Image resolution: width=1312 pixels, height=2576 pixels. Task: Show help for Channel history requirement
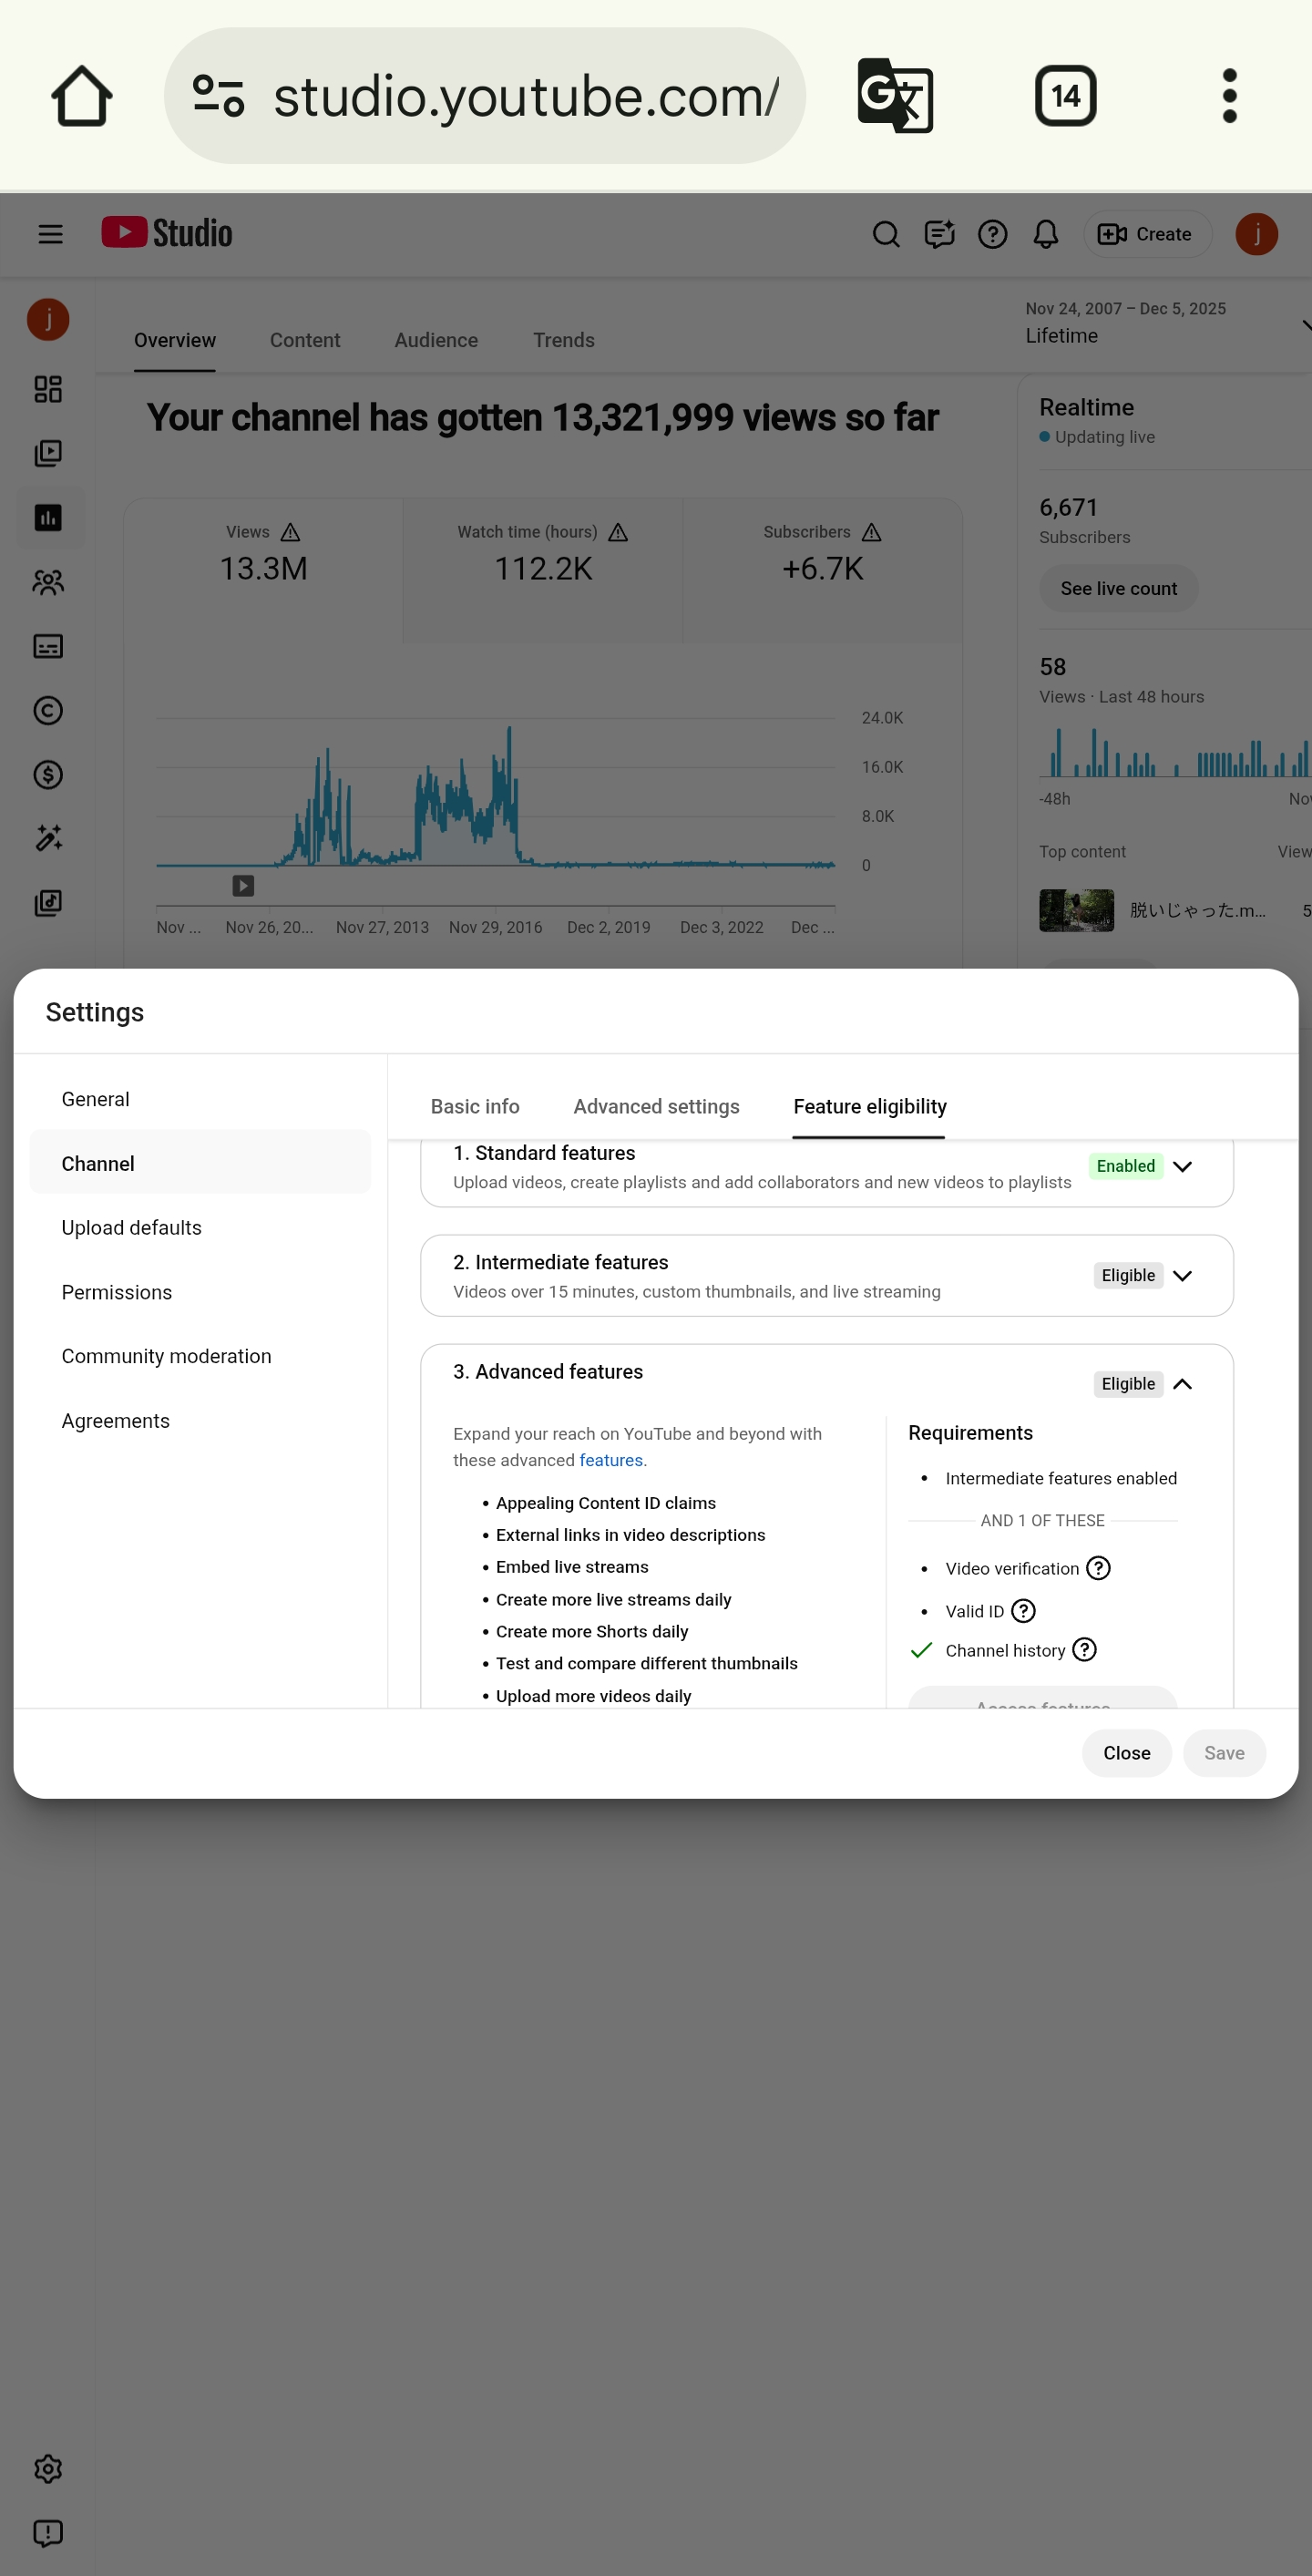[1084, 1650]
